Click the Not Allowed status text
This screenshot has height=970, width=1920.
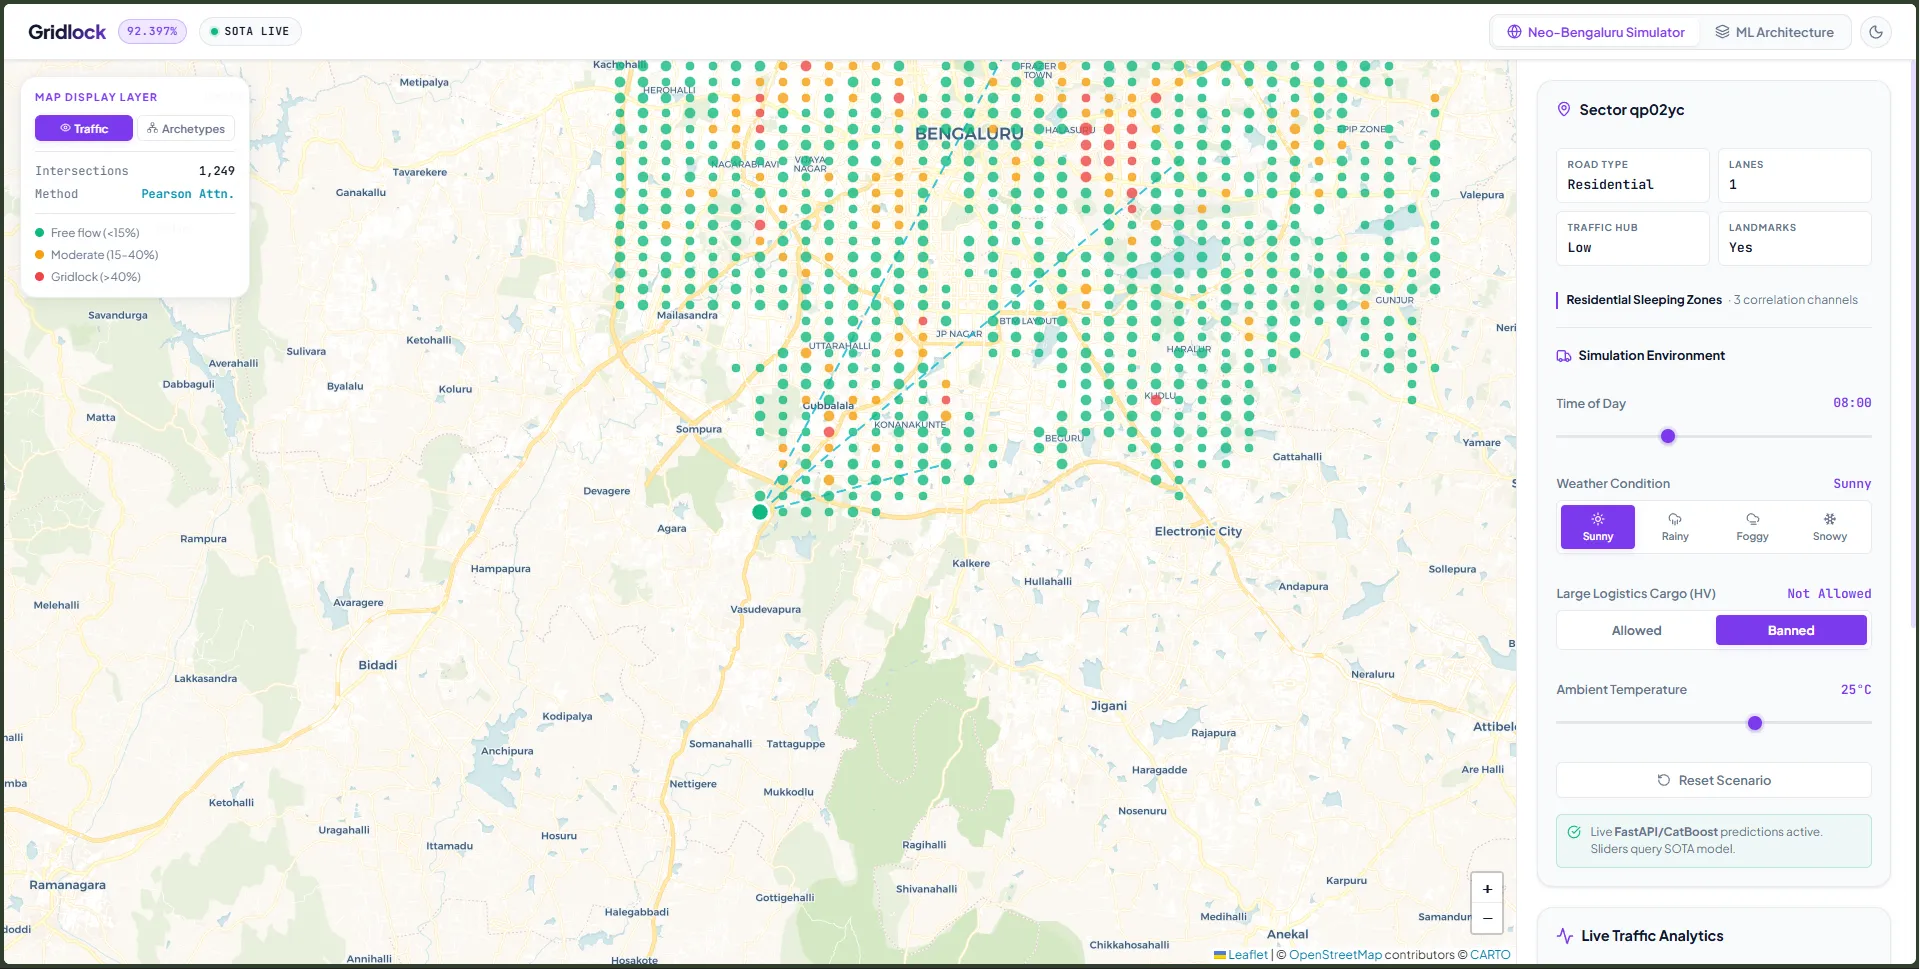click(x=1829, y=594)
